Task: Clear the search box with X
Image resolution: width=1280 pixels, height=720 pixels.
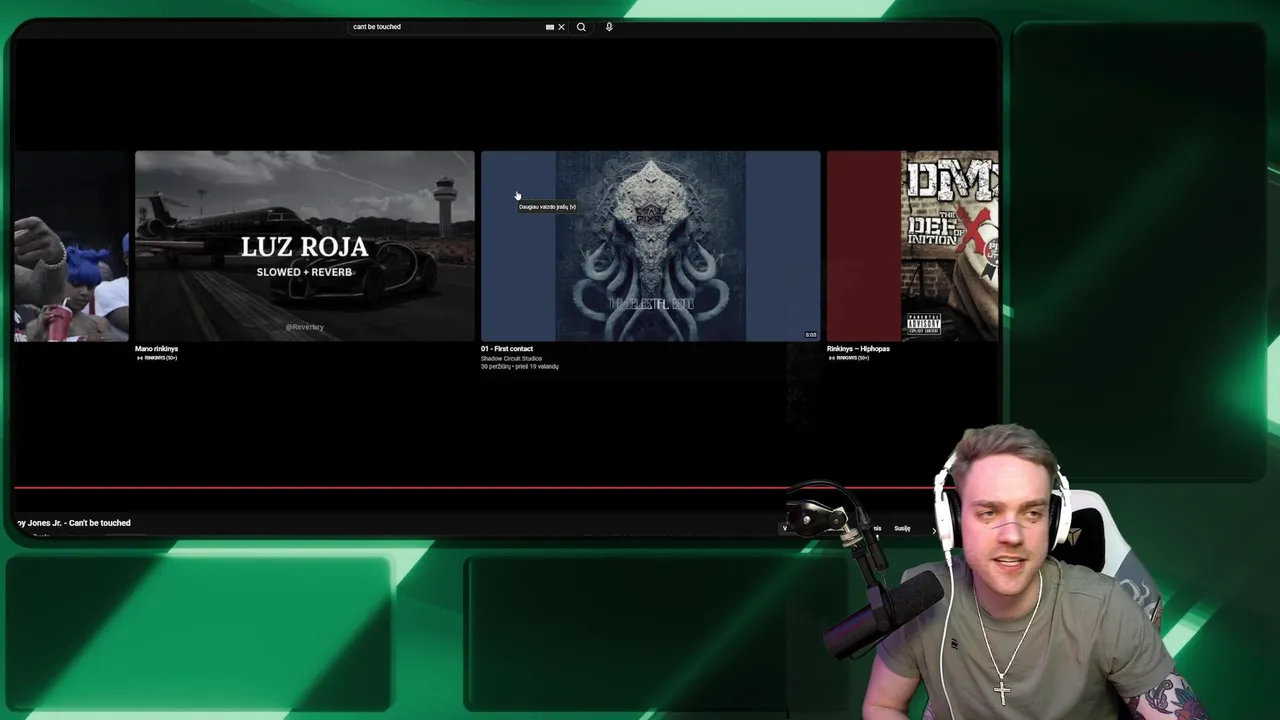Action: point(561,27)
